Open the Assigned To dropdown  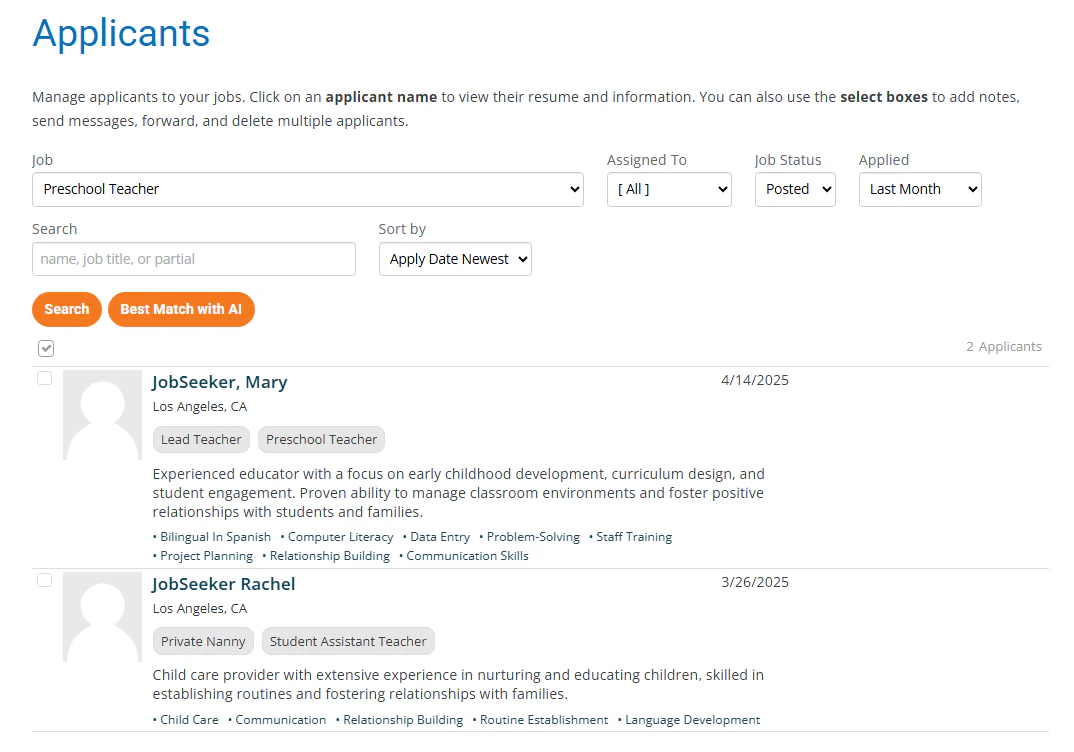pos(668,189)
